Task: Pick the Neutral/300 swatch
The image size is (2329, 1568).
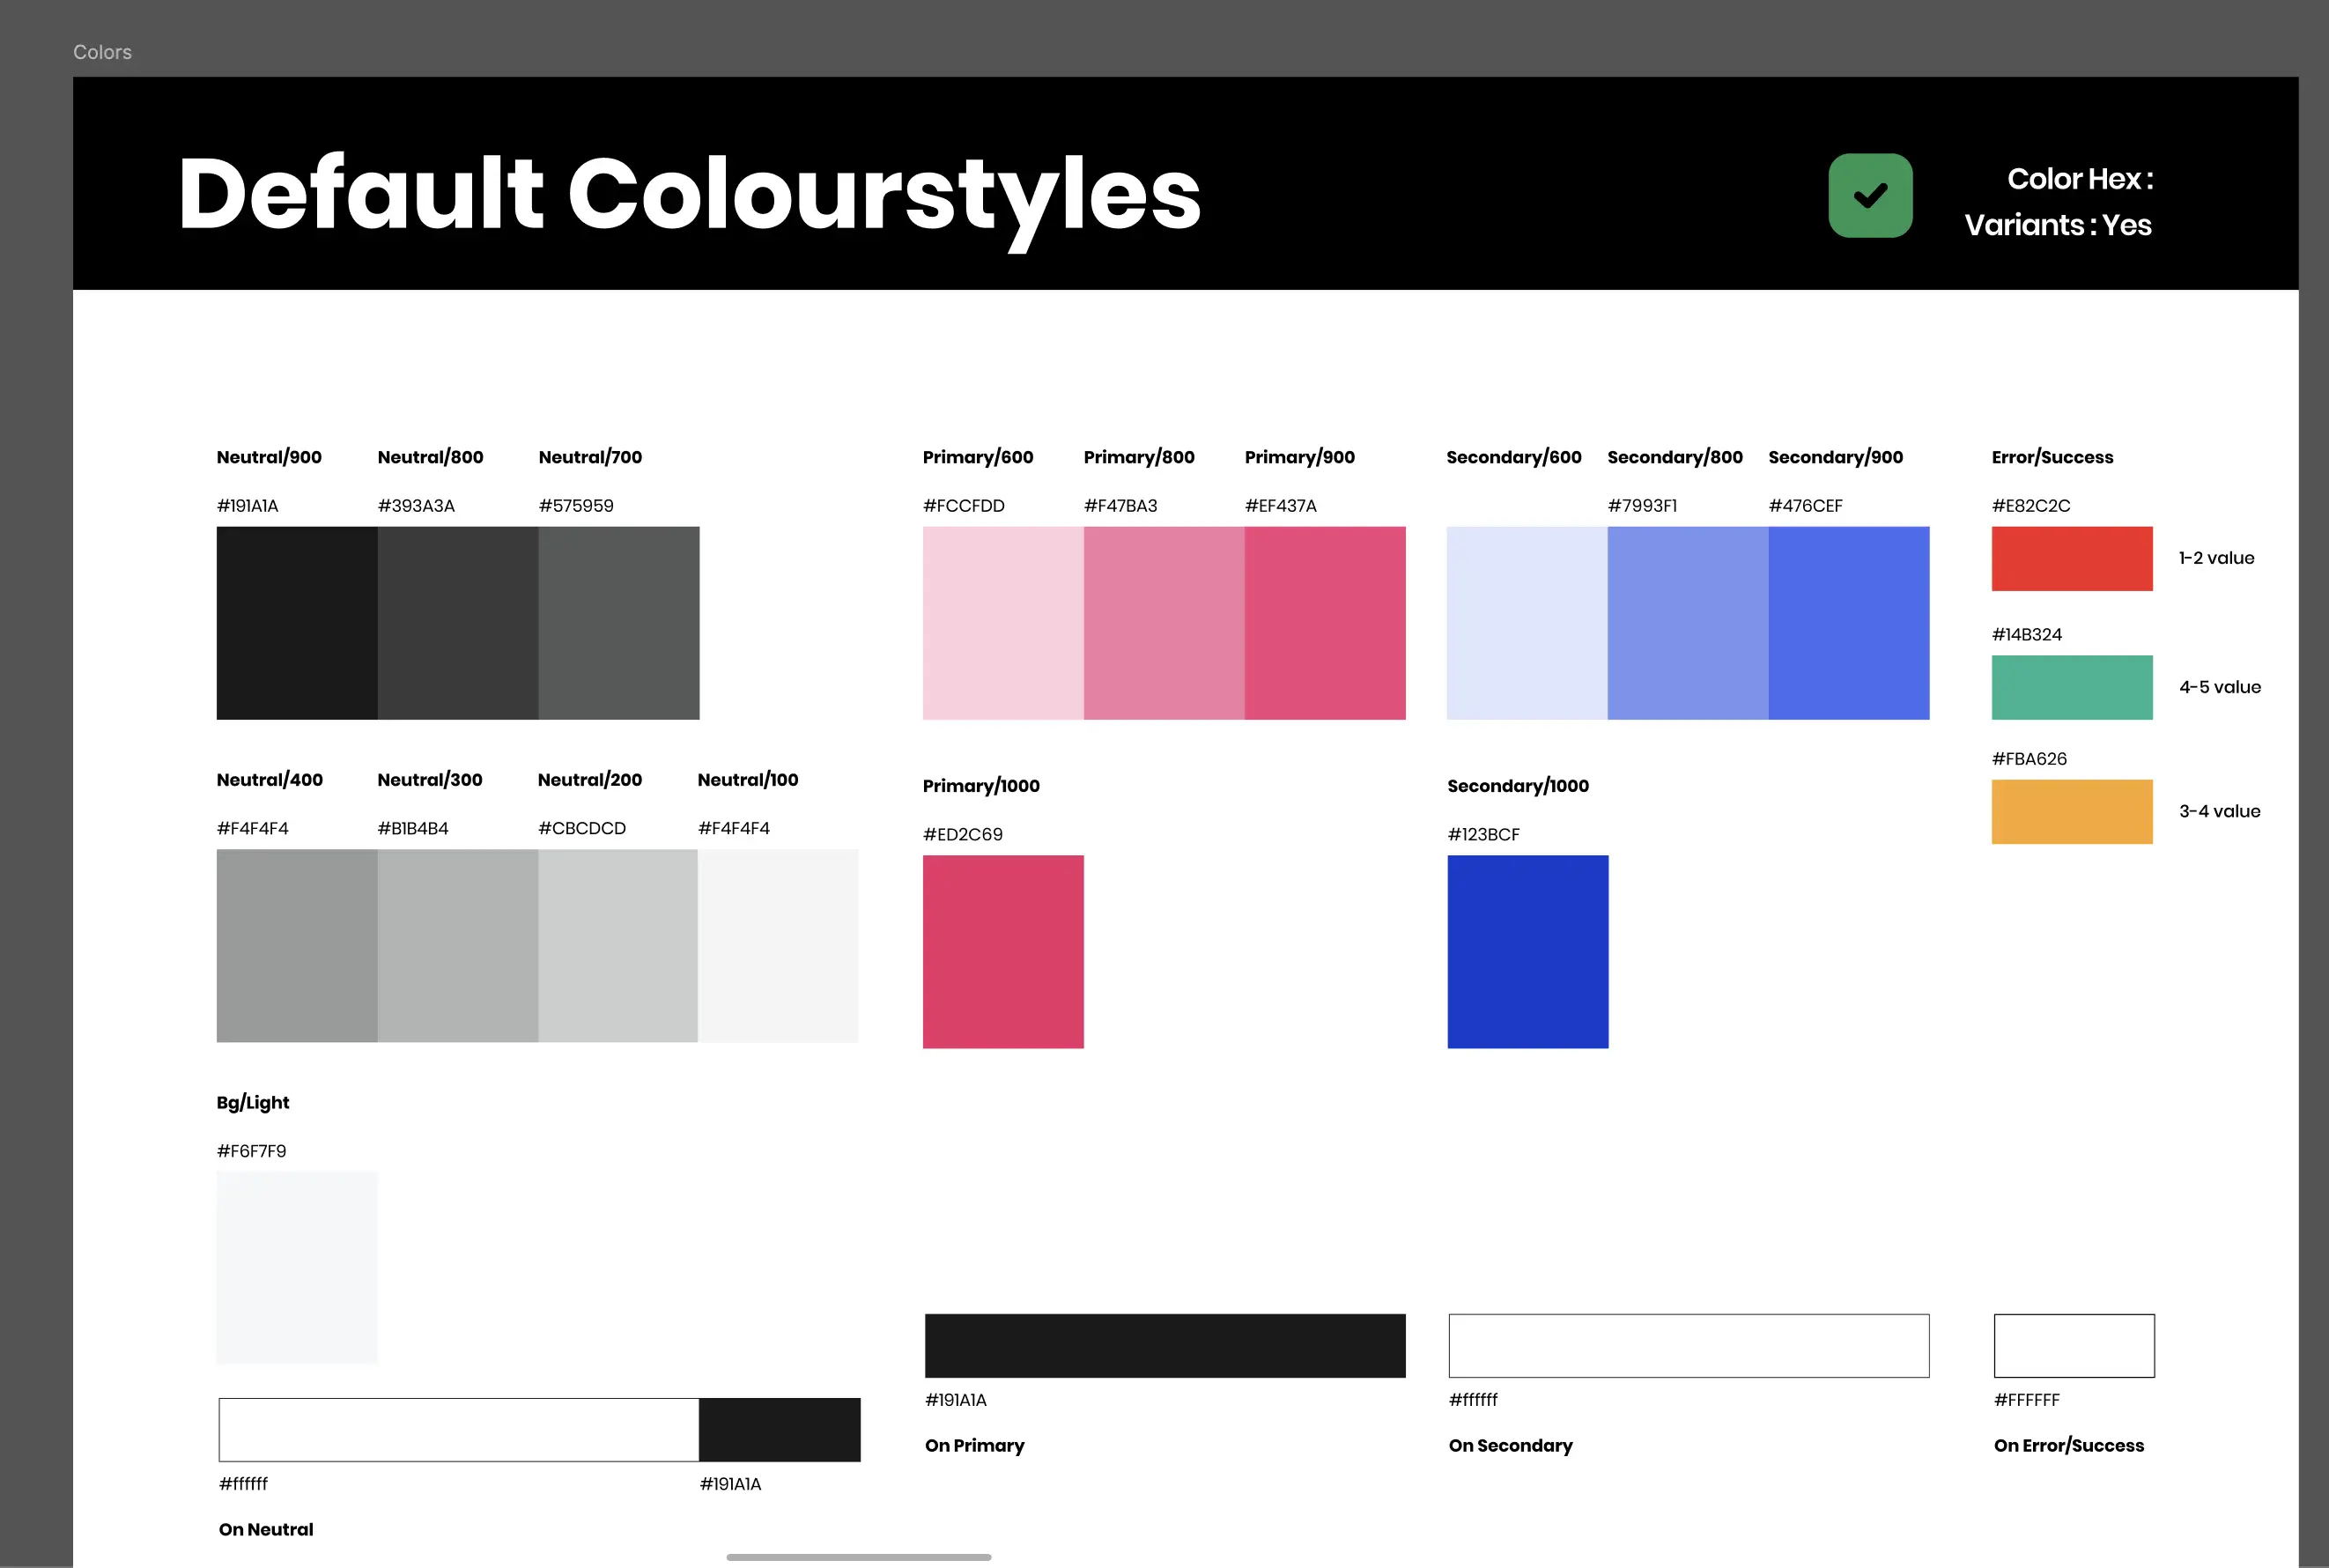Action: (x=458, y=946)
